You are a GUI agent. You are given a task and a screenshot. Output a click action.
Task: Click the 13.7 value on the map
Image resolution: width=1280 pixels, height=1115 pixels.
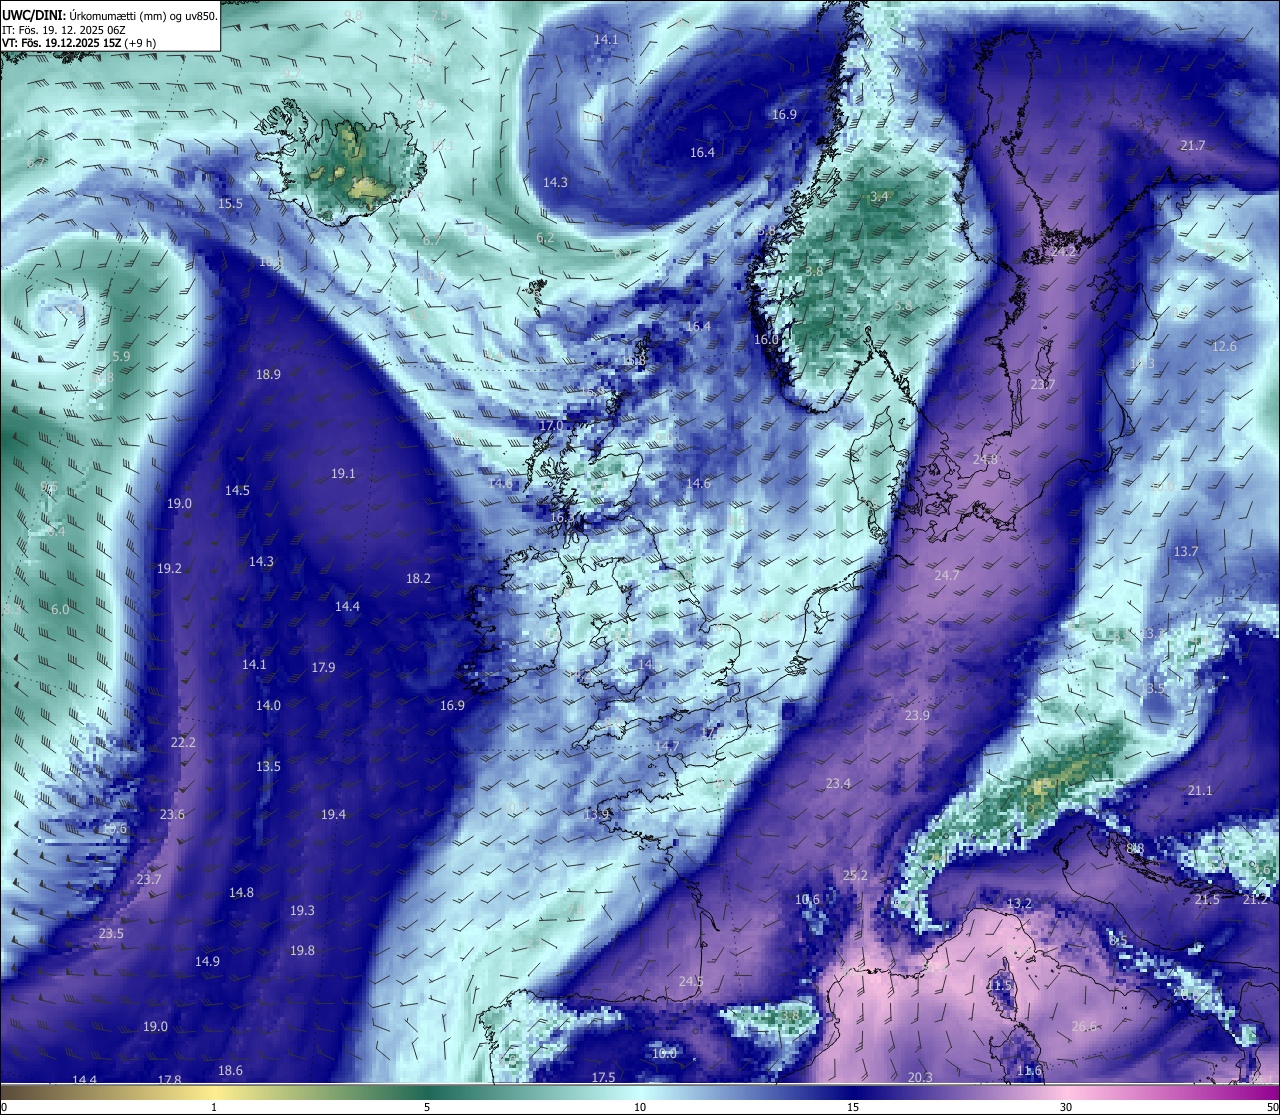coord(1186,551)
